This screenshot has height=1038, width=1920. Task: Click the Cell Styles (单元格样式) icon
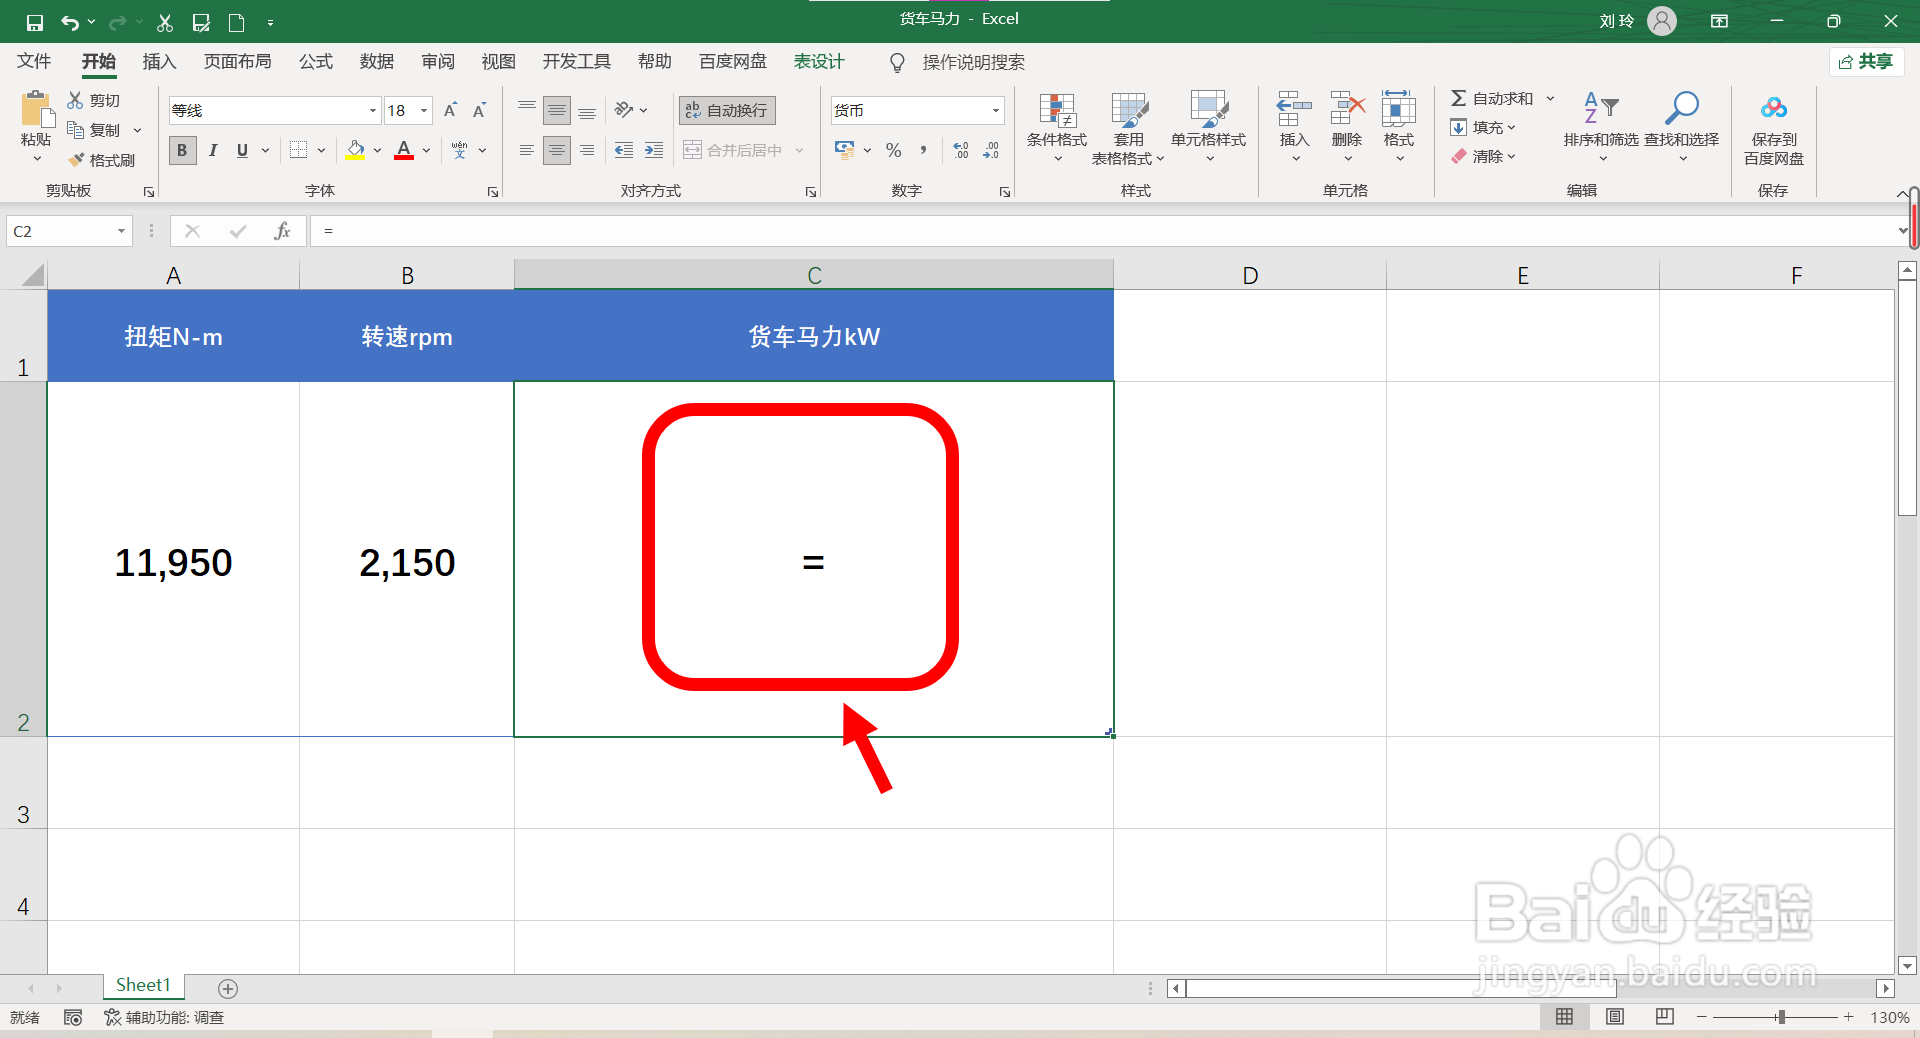pos(1208,110)
